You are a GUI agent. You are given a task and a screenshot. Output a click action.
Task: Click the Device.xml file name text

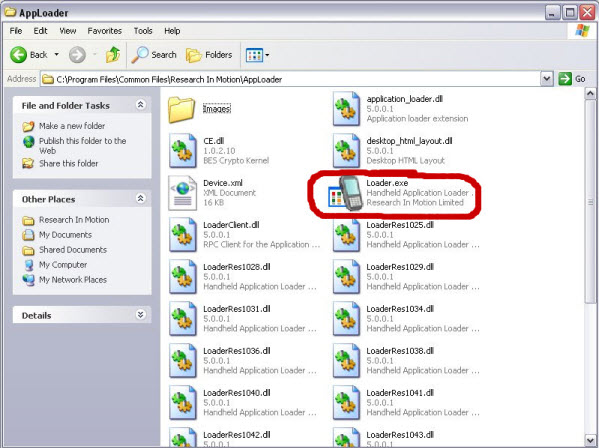(223, 183)
